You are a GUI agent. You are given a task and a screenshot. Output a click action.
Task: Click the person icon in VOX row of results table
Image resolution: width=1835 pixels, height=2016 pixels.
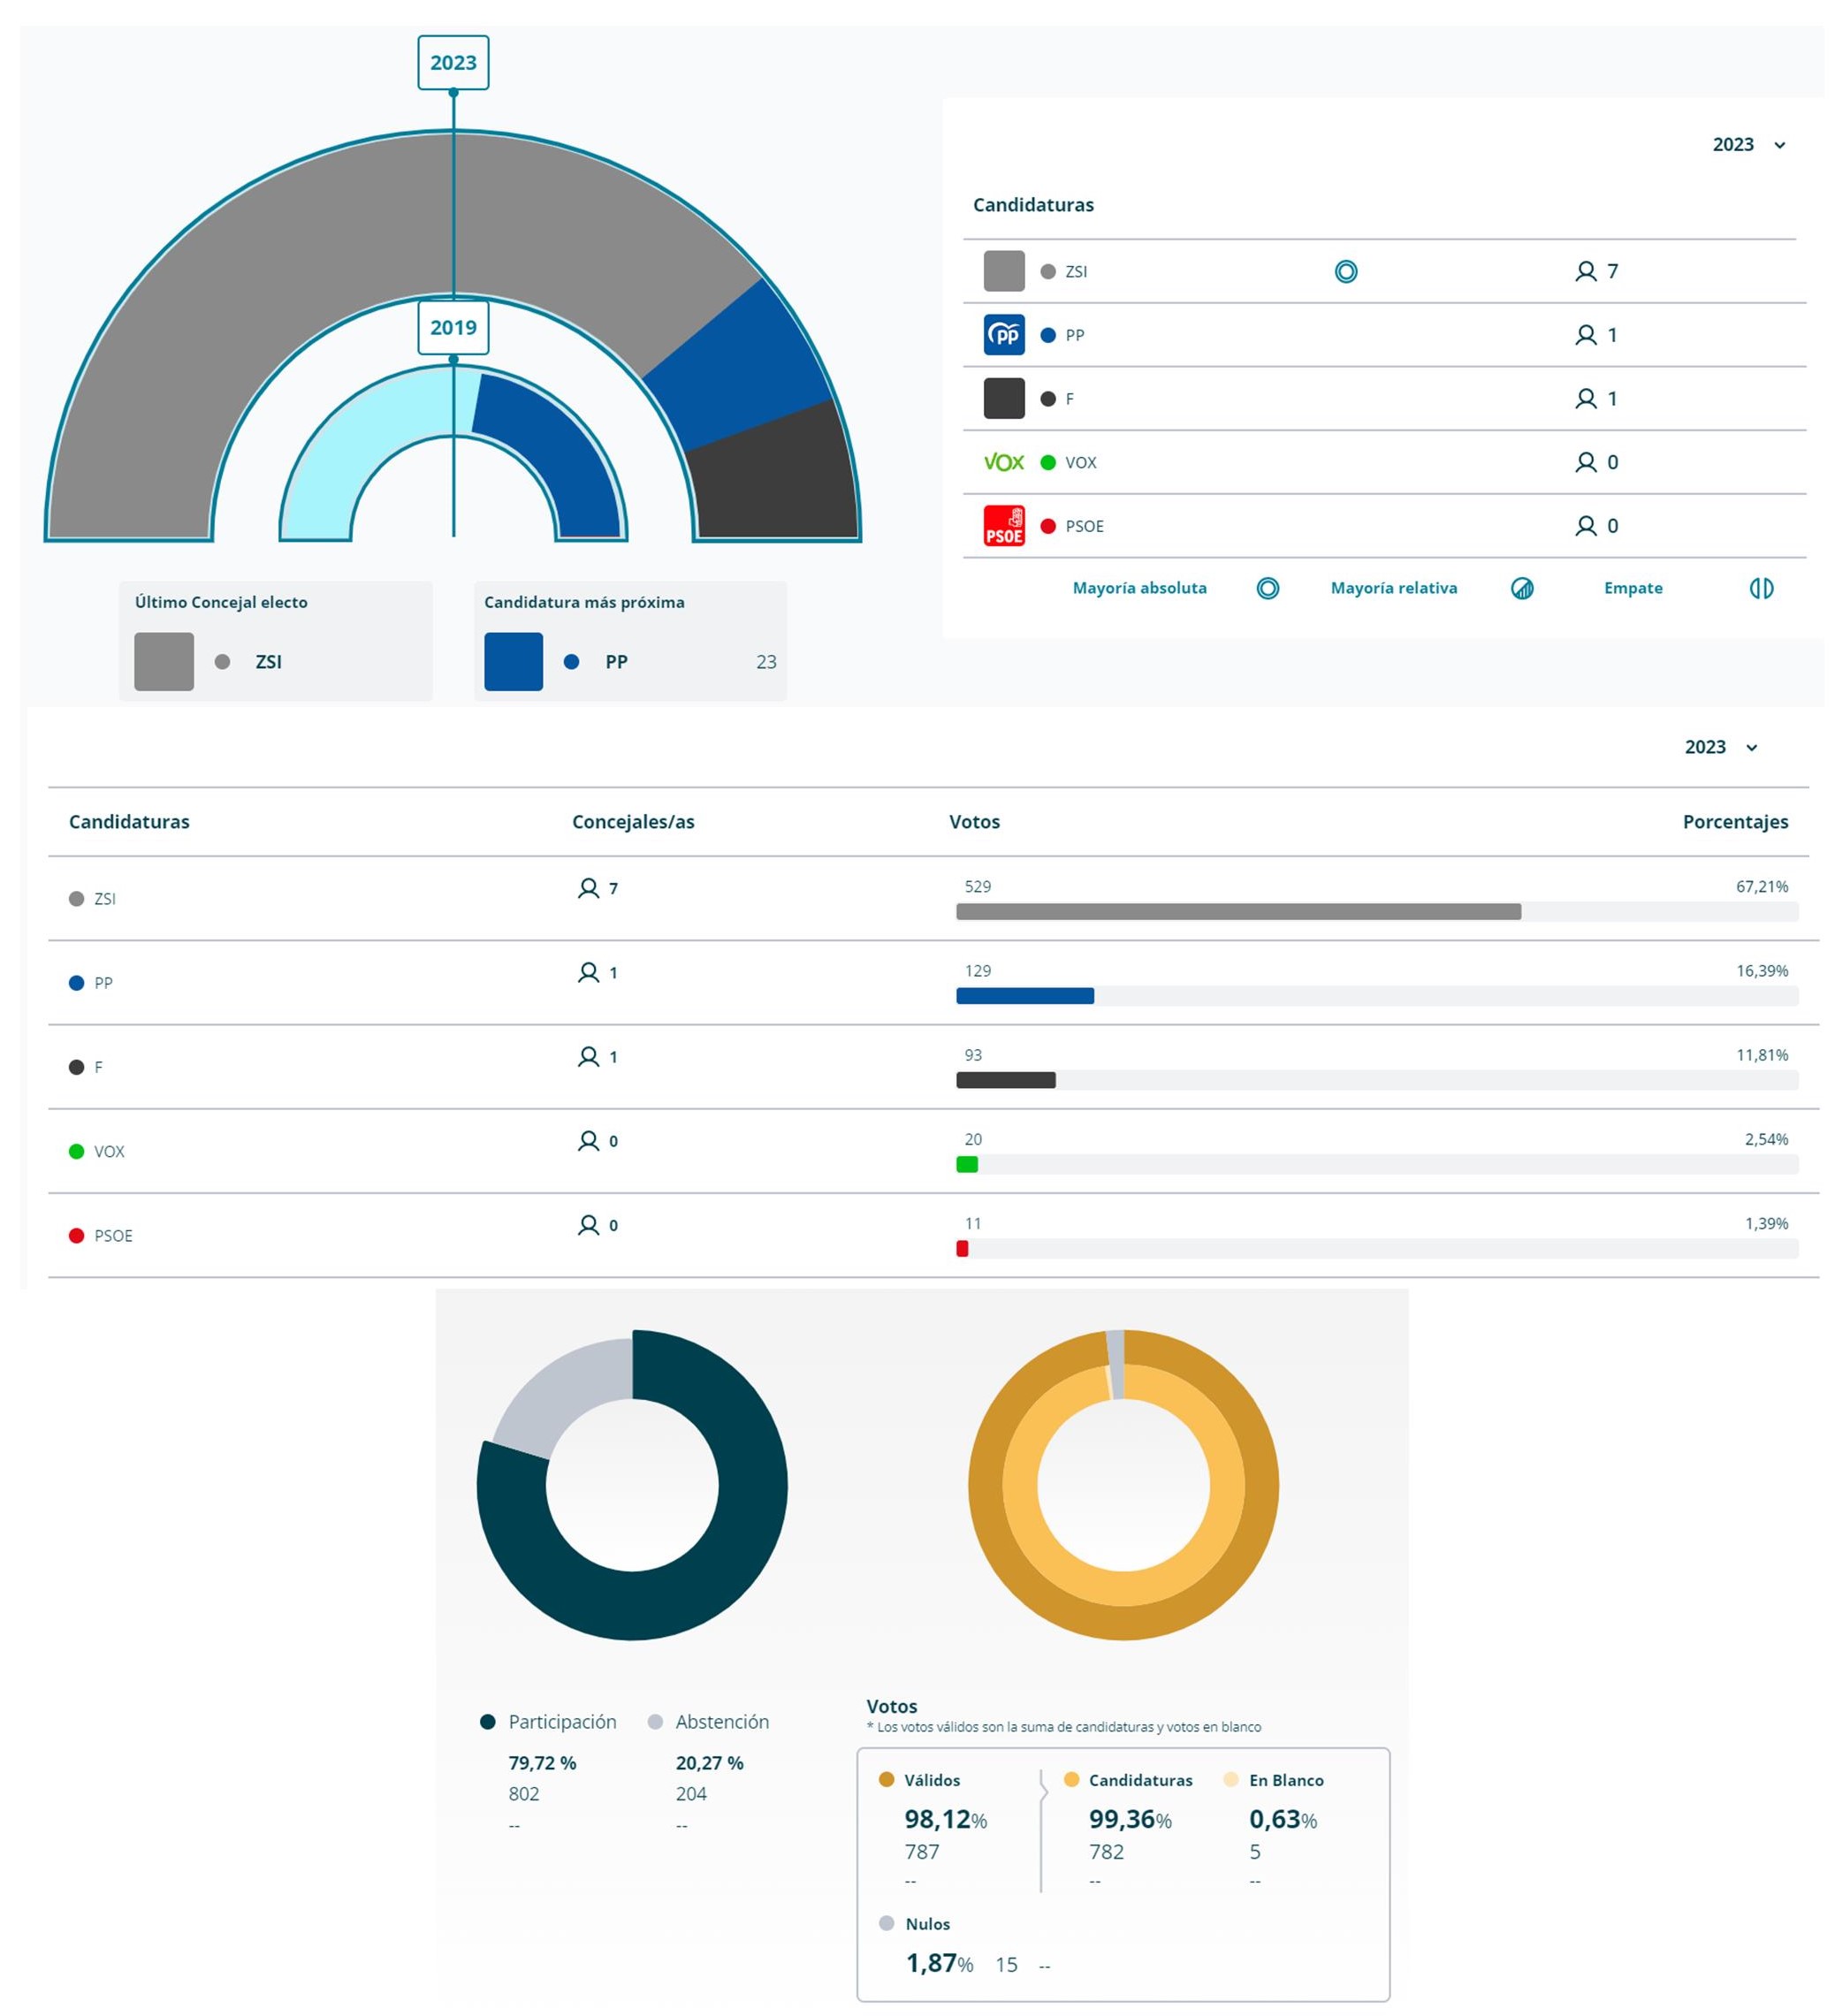[x=588, y=1140]
